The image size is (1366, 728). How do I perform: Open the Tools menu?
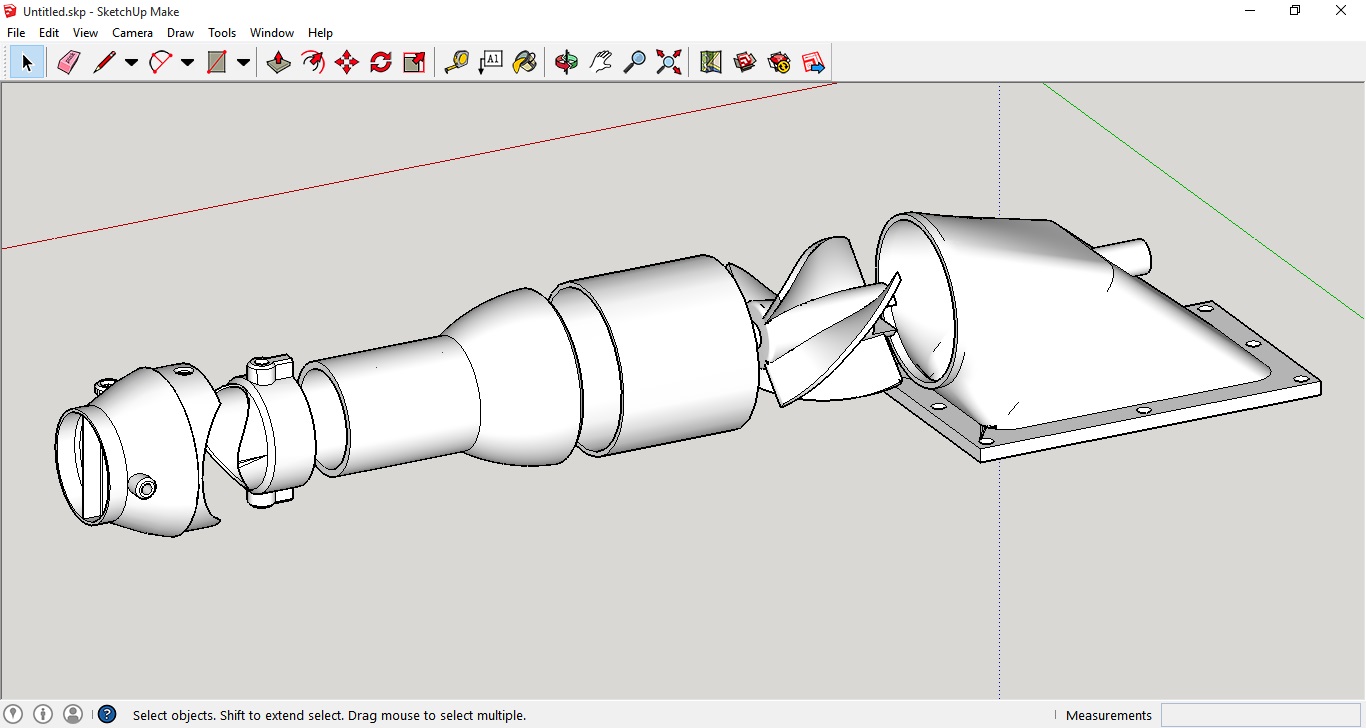point(222,33)
